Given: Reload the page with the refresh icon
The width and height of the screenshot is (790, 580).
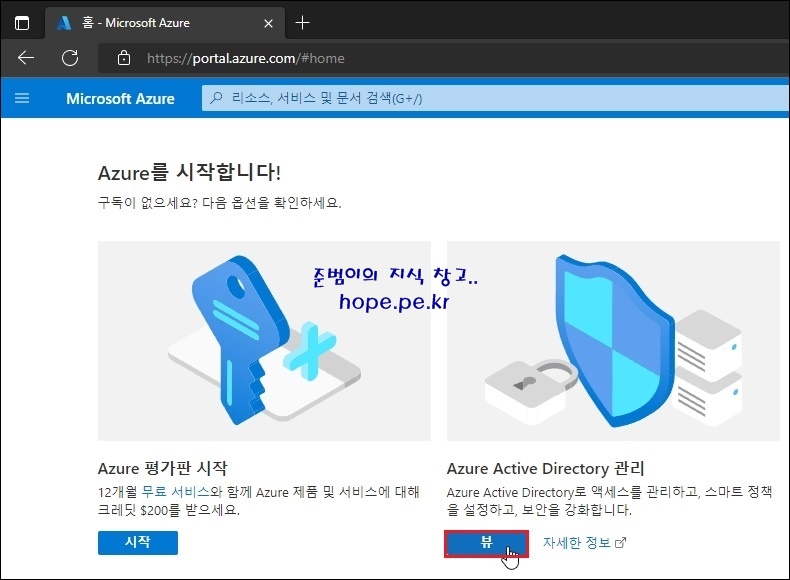Looking at the screenshot, I should click(x=70, y=58).
